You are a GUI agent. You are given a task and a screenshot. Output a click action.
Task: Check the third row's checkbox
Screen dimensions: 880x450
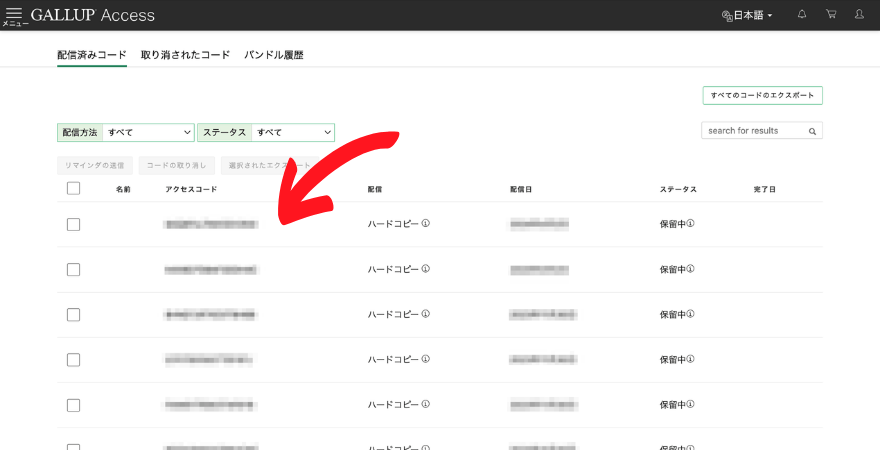pos(74,315)
